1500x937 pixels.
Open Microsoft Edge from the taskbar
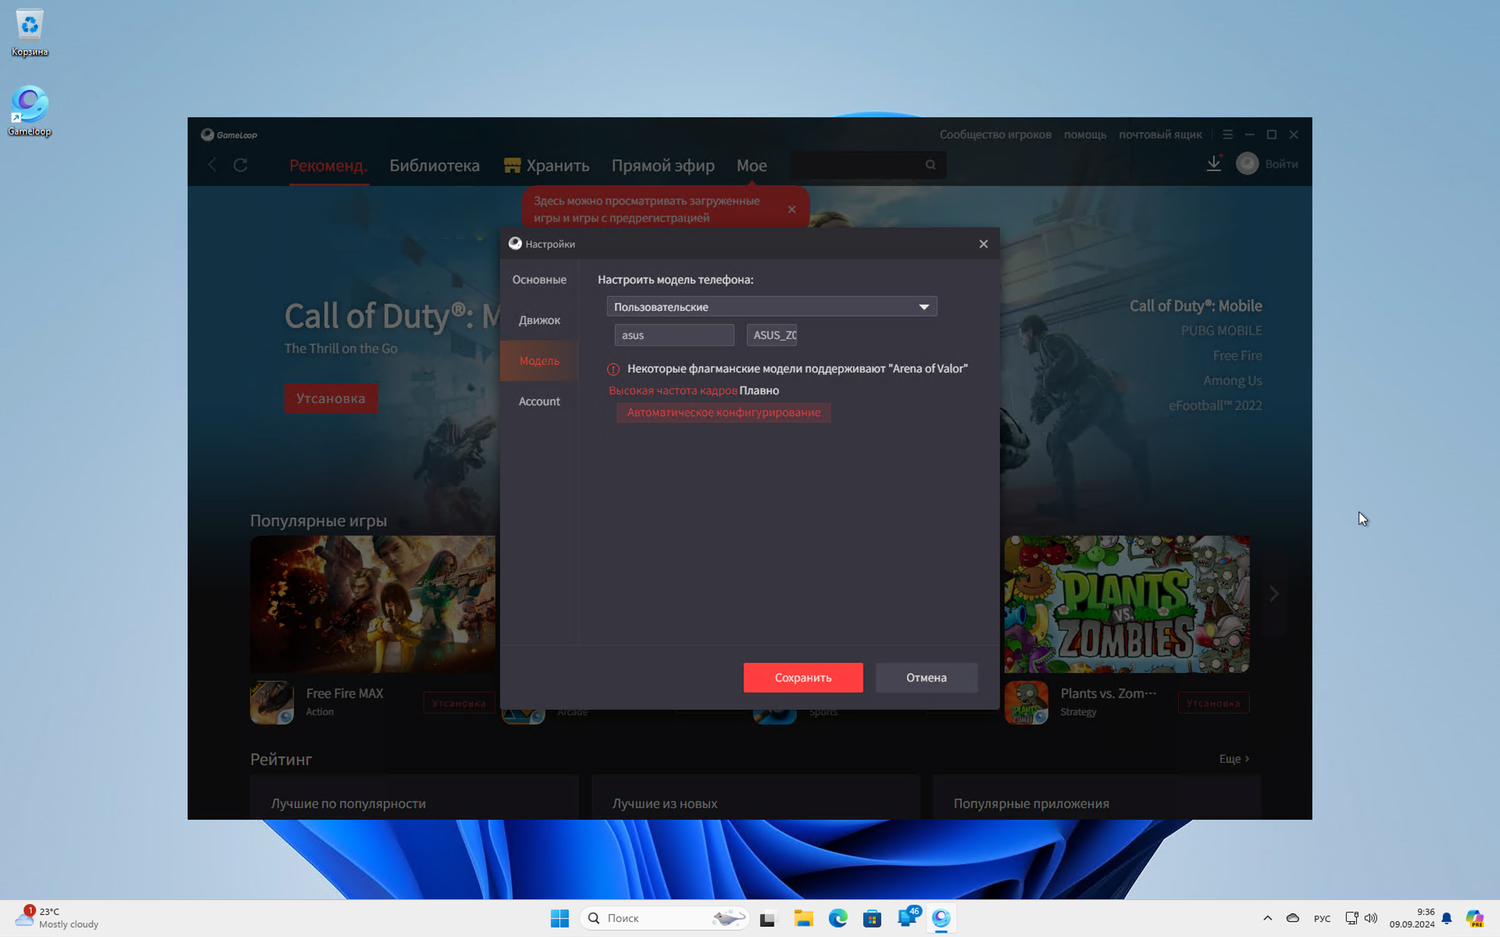[x=838, y=918]
